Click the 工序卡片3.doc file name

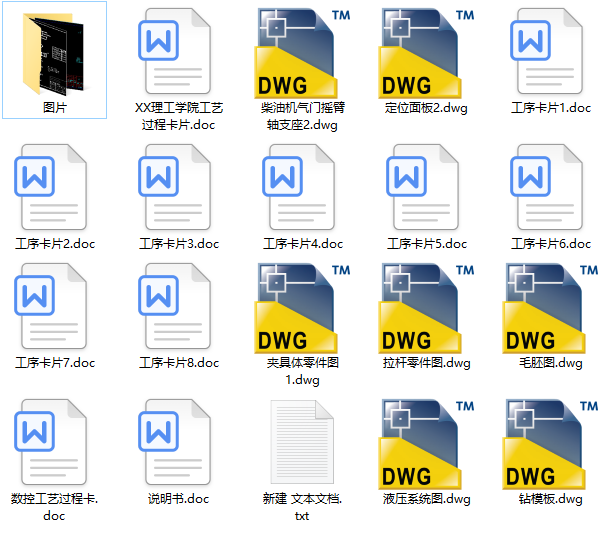tap(179, 244)
